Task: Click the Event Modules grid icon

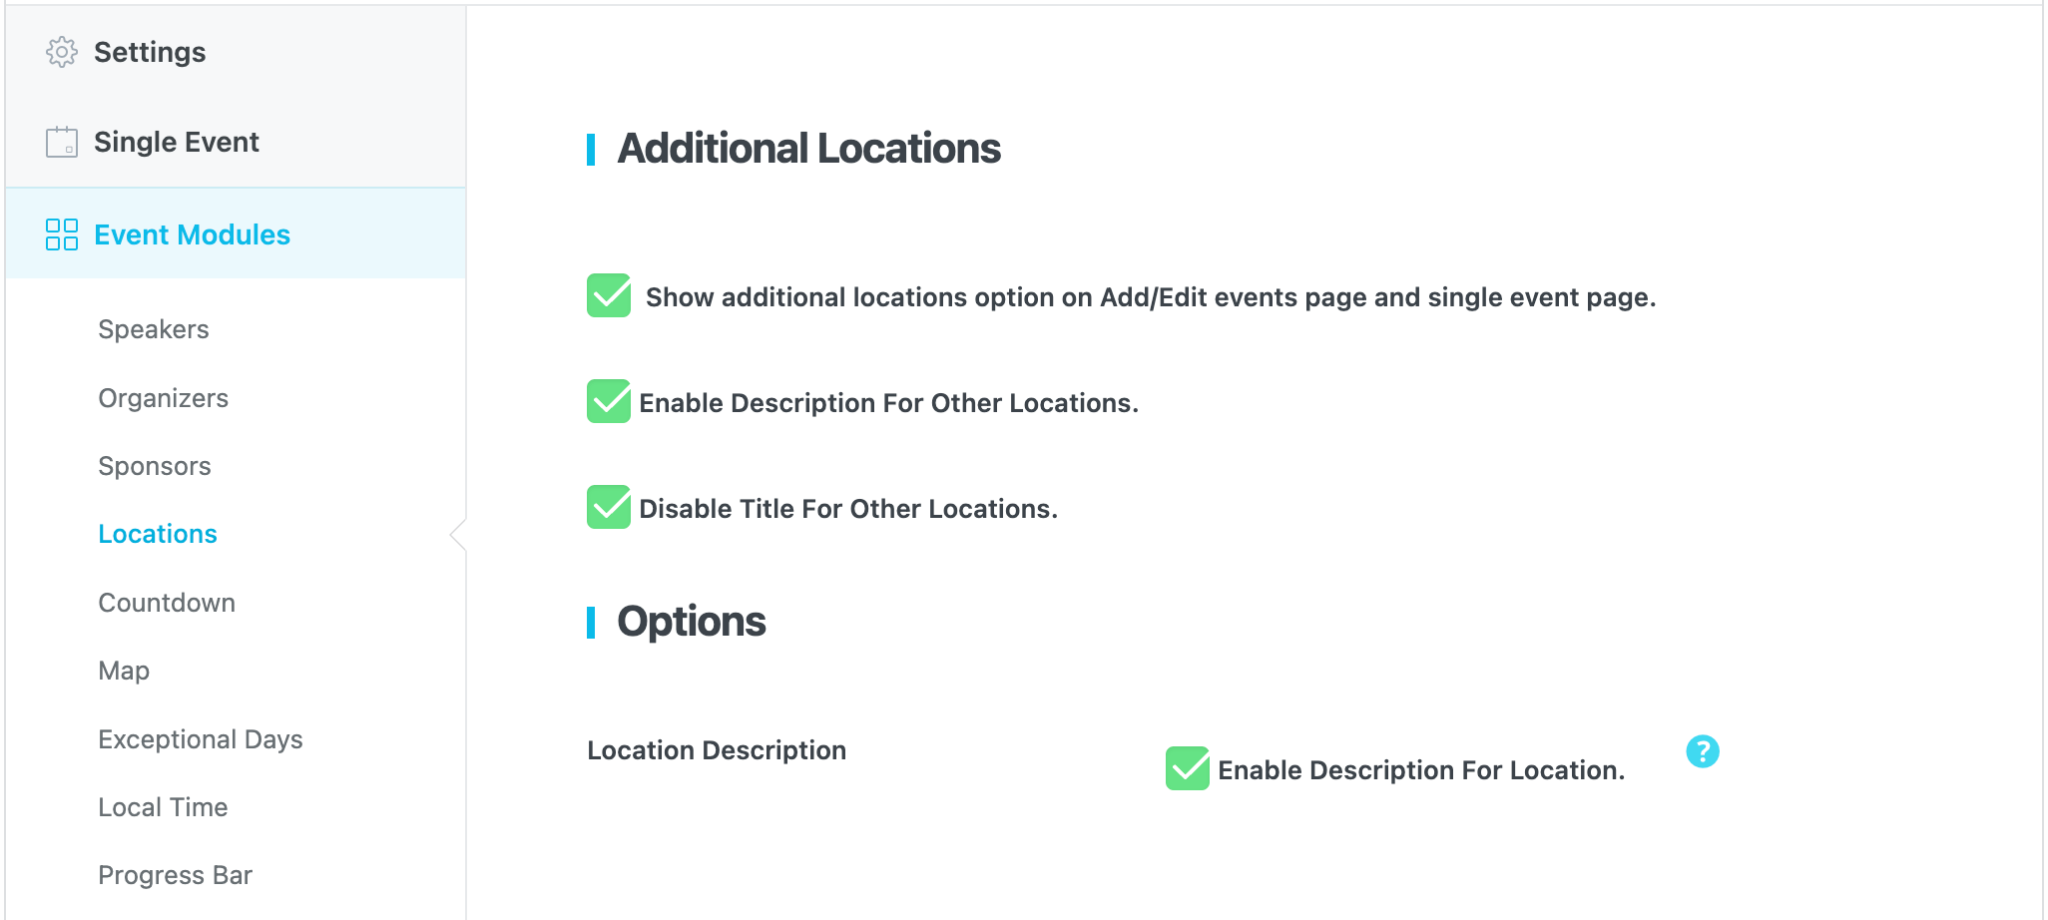Action: point(62,235)
